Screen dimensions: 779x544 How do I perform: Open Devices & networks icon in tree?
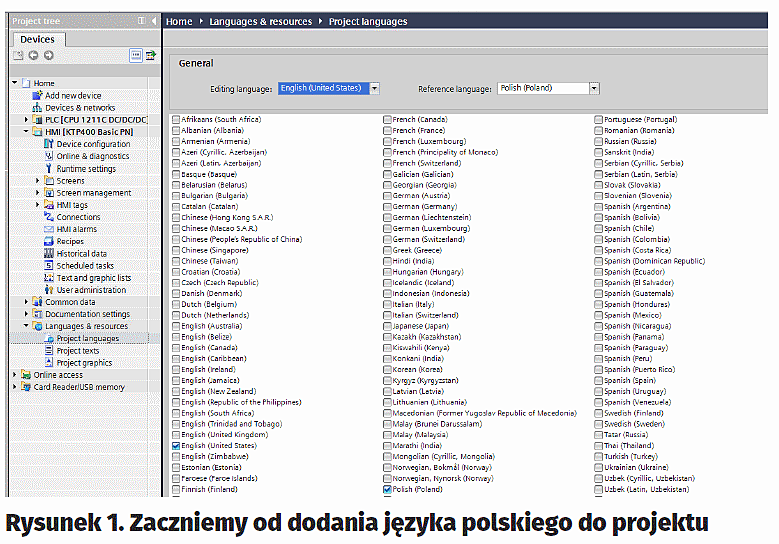[x=37, y=108]
